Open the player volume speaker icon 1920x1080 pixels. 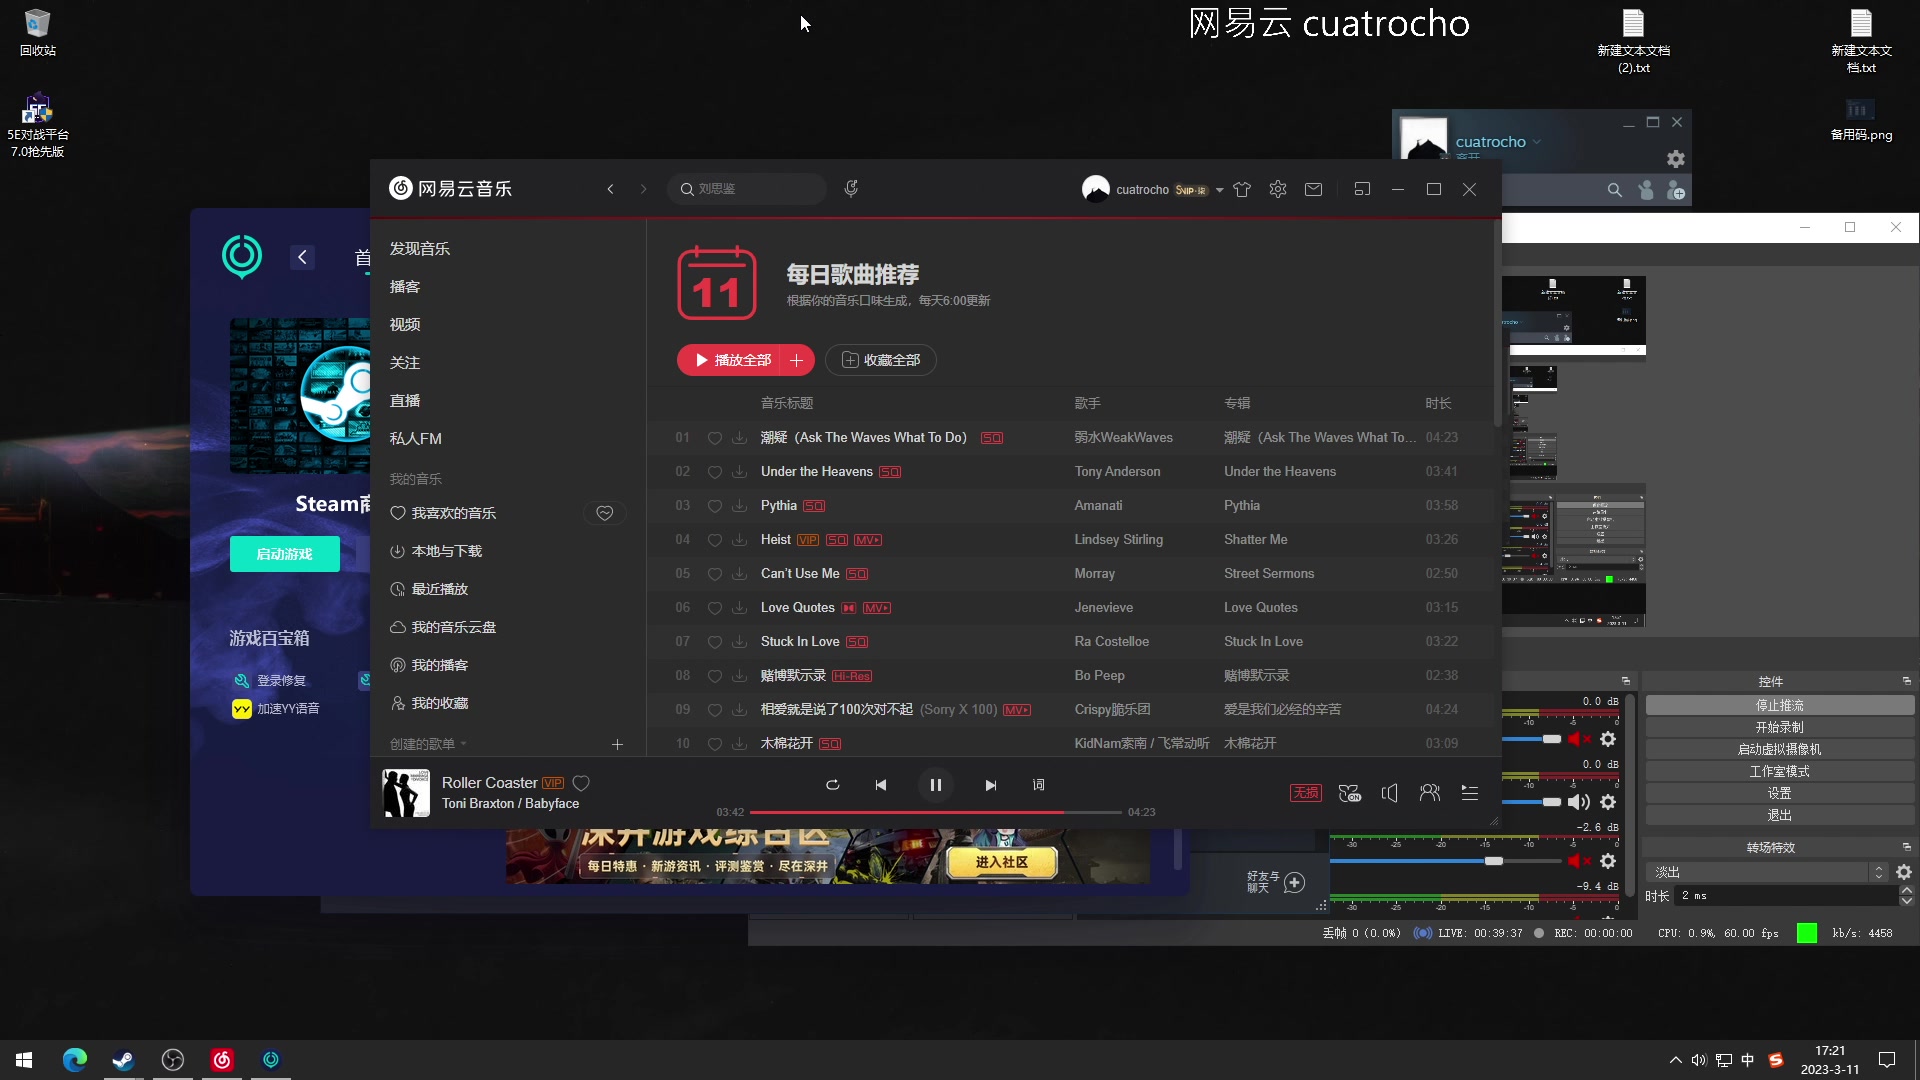click(1390, 793)
